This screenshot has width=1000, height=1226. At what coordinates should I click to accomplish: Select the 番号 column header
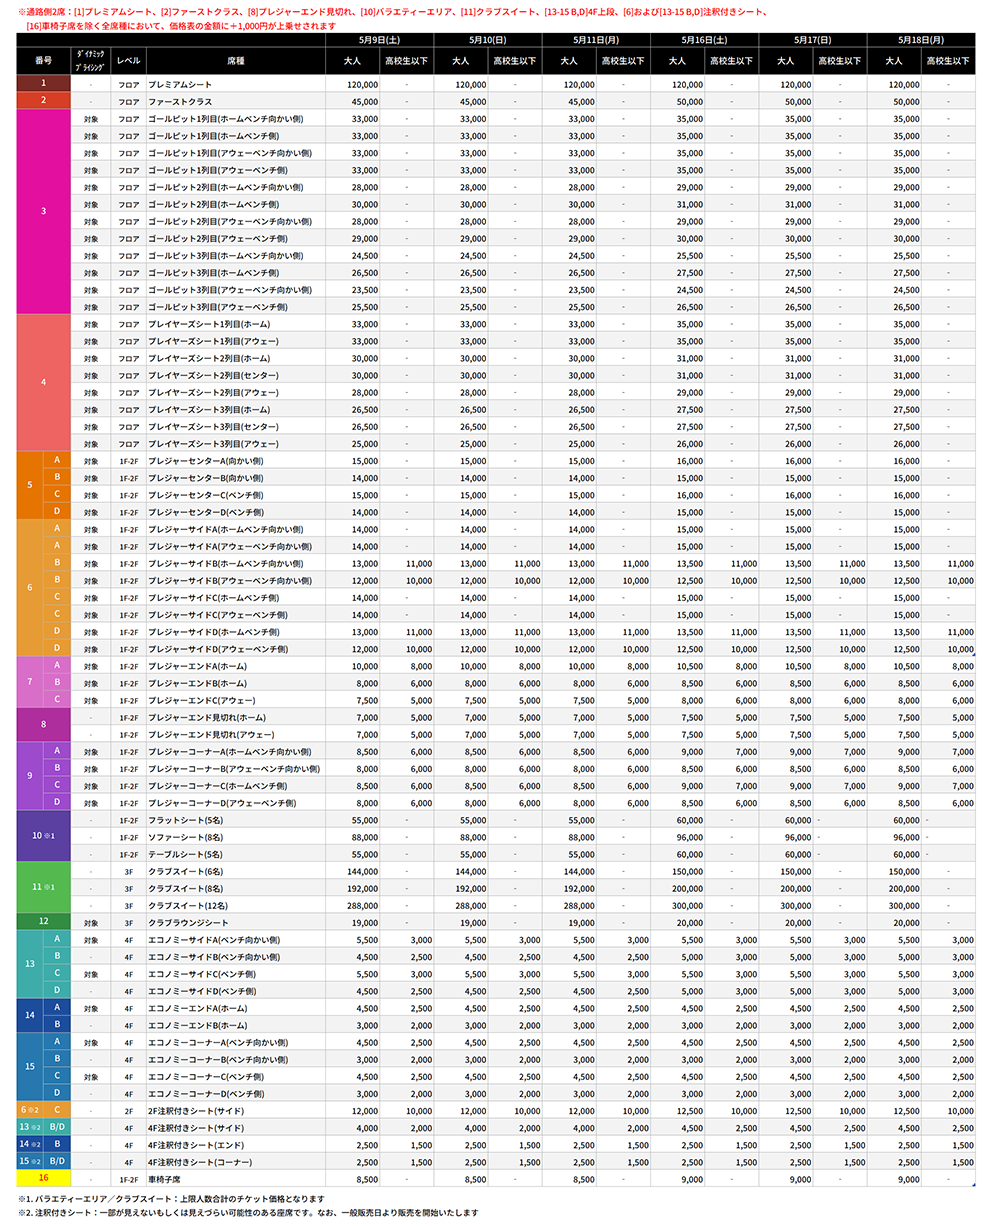[43, 61]
